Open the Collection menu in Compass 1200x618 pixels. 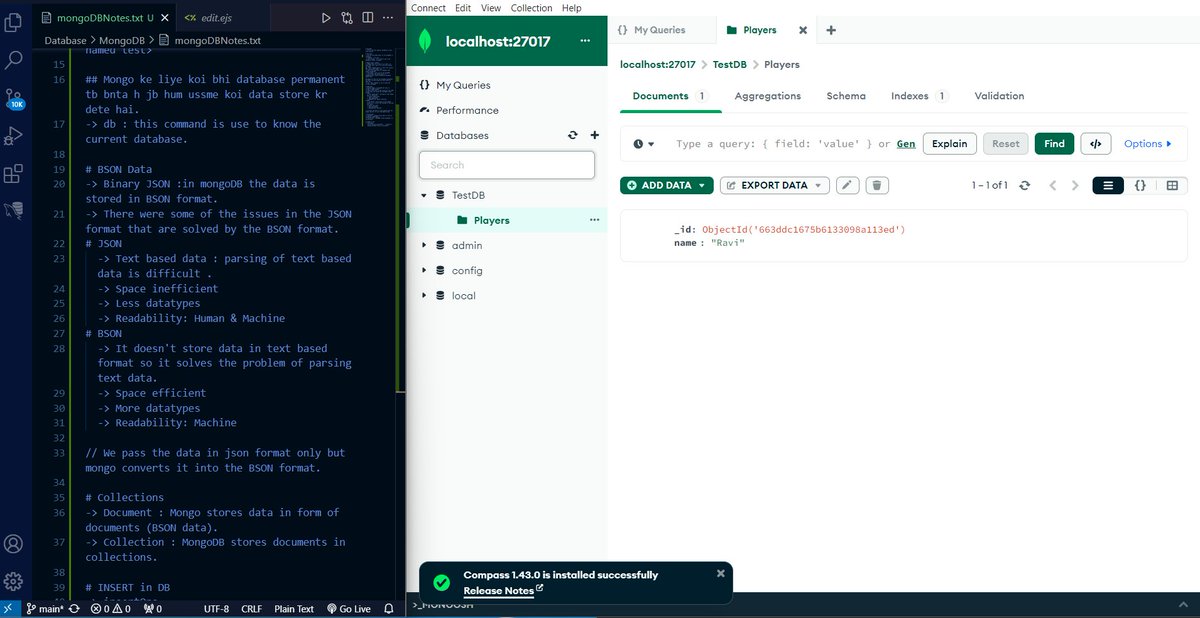click(x=531, y=7)
